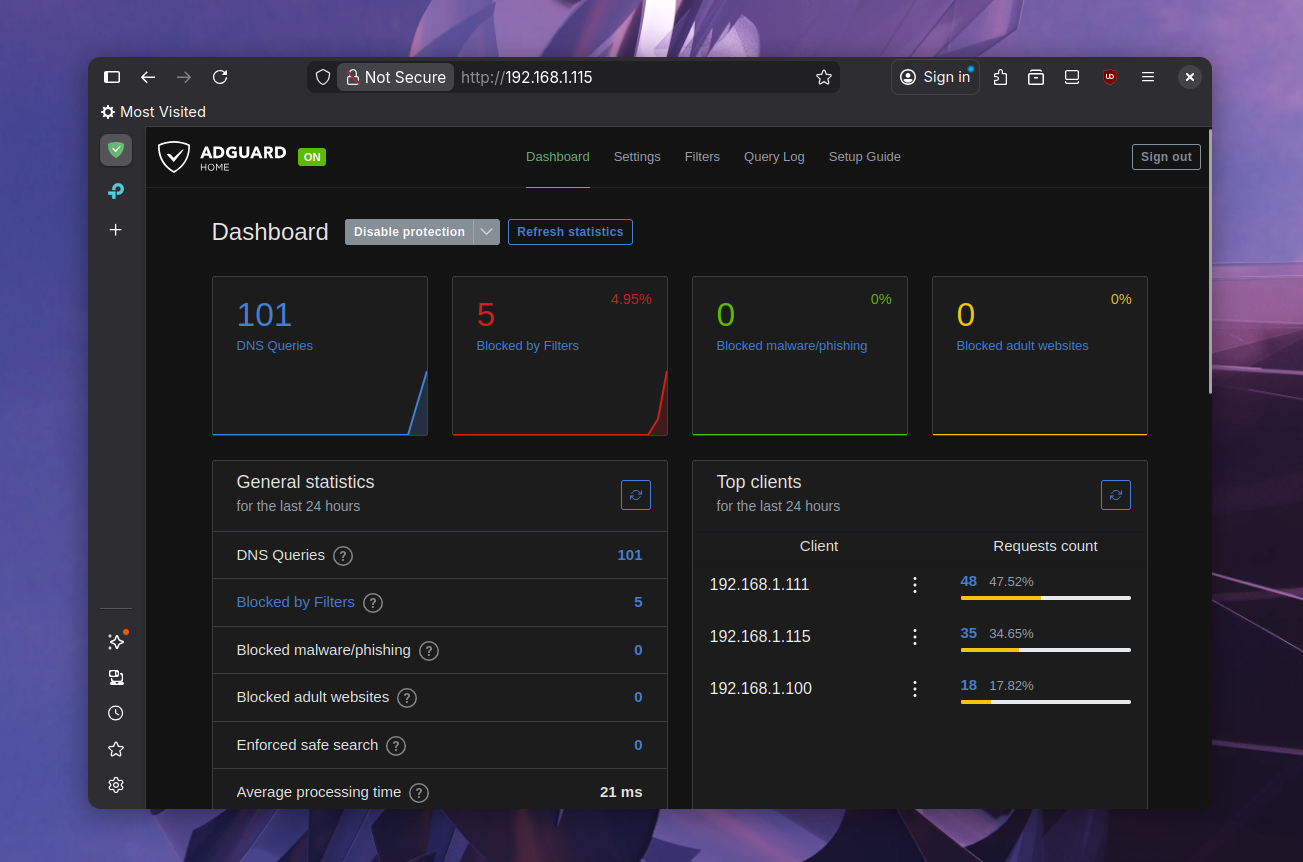Viewport: 1303px width, 862px height.
Task: Open options menu for client 192.168.1.100
Action: pos(914,689)
